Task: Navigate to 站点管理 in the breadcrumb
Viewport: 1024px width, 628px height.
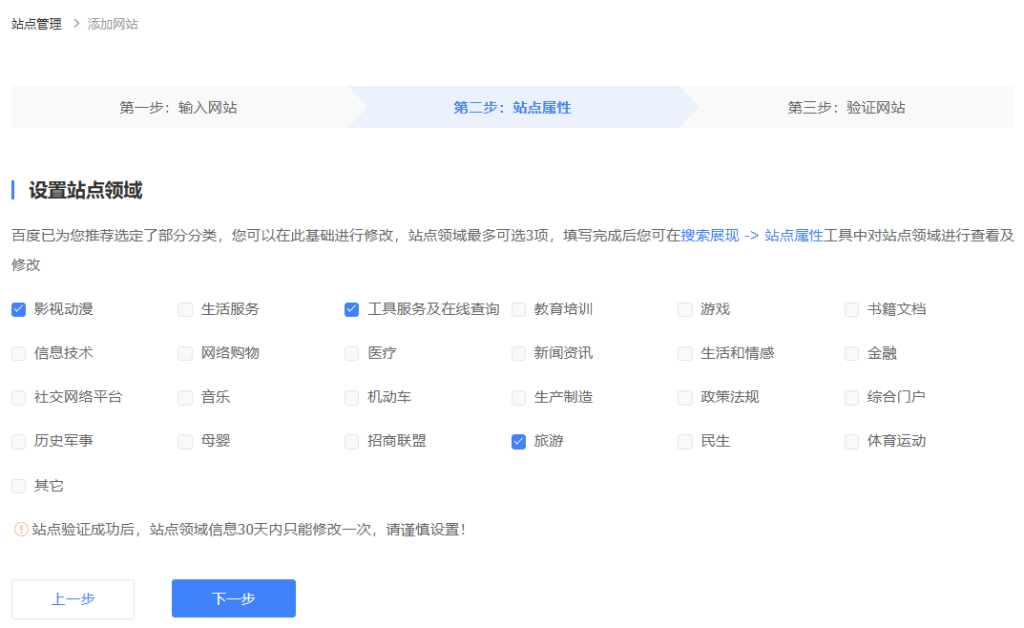Action: coord(36,24)
